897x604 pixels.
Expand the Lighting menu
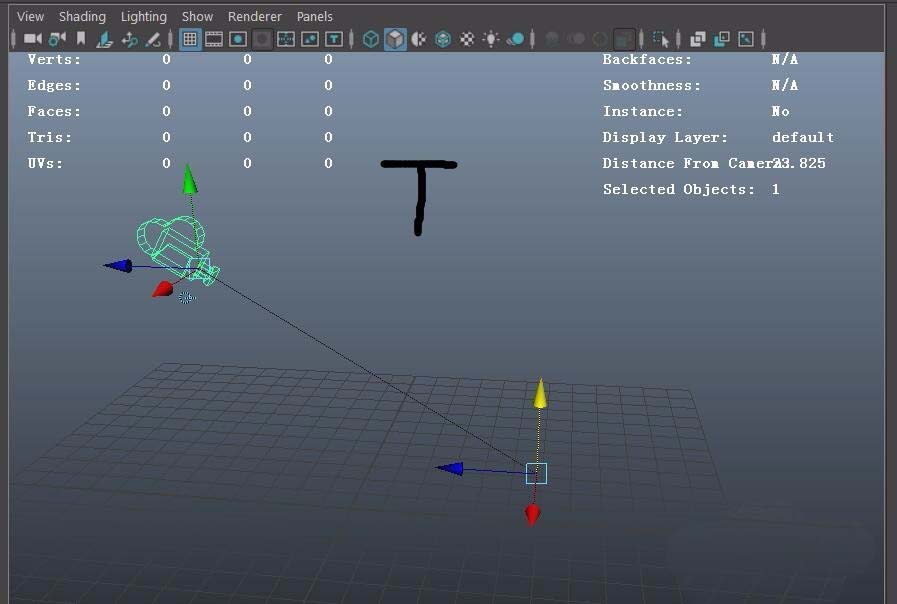(x=144, y=16)
